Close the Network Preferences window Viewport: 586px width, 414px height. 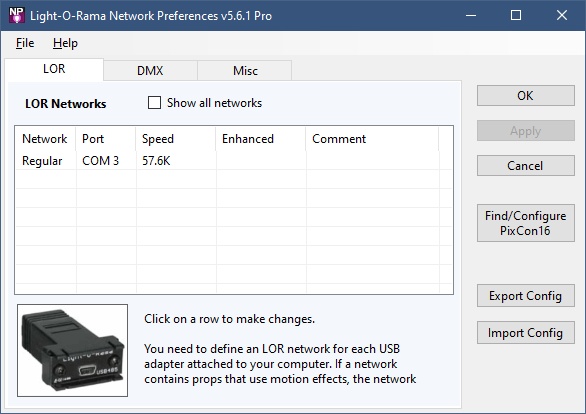[x=562, y=15]
